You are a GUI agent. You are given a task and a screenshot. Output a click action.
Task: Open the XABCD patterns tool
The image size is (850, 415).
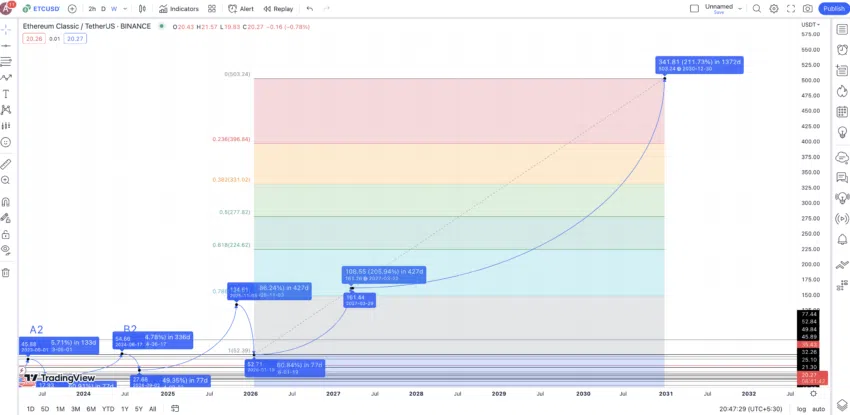pyautogui.click(x=6, y=110)
